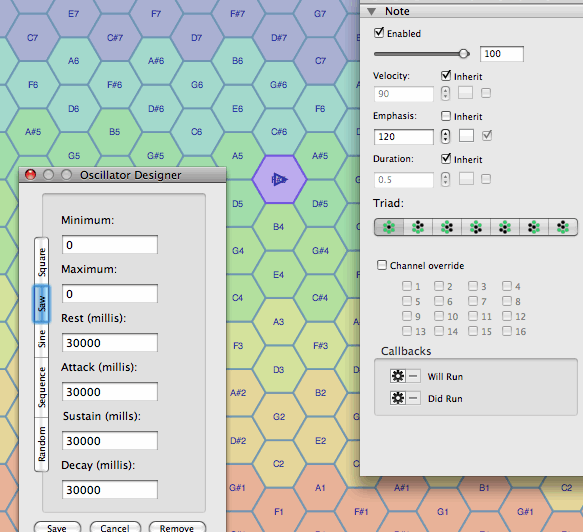This screenshot has height=532, width=583.
Task: Tick the channel 10 checkbox
Action: (x=439, y=316)
